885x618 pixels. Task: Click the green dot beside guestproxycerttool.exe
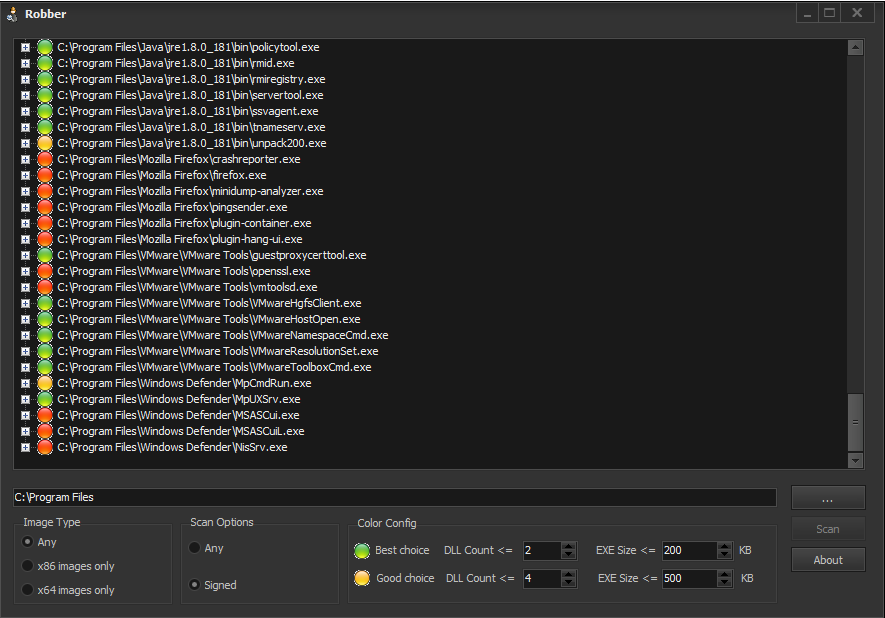pyautogui.click(x=45, y=255)
